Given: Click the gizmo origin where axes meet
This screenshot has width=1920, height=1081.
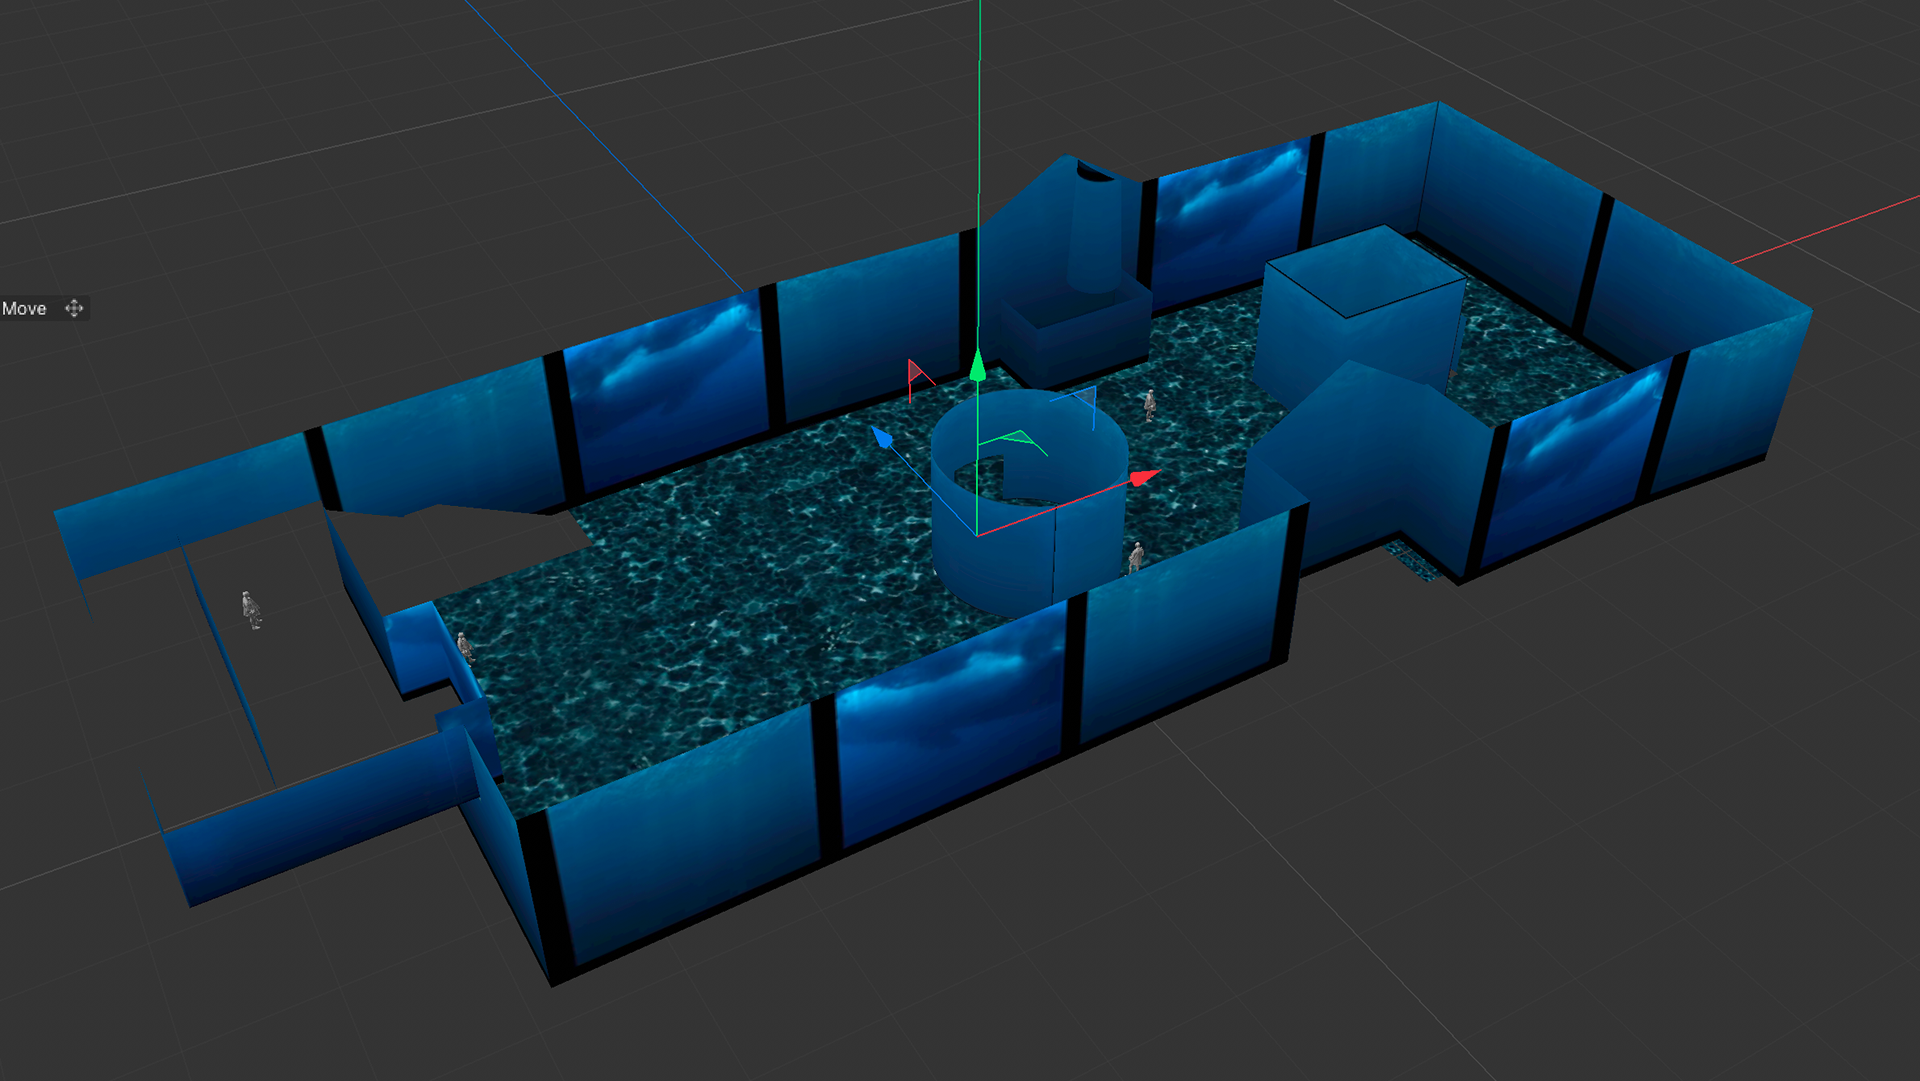Looking at the screenshot, I should tap(977, 535).
